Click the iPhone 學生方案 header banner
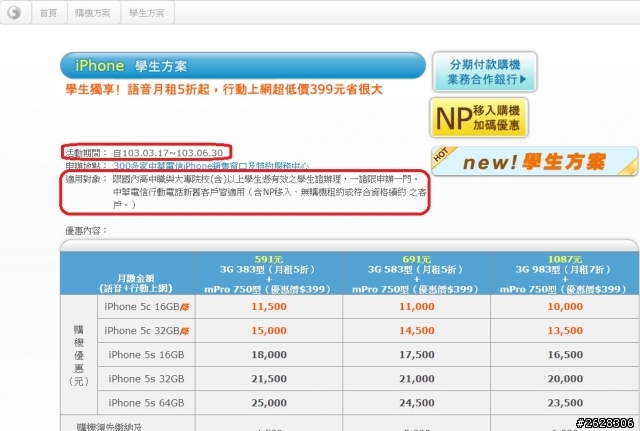The height and width of the screenshot is (431, 640). pos(243,65)
